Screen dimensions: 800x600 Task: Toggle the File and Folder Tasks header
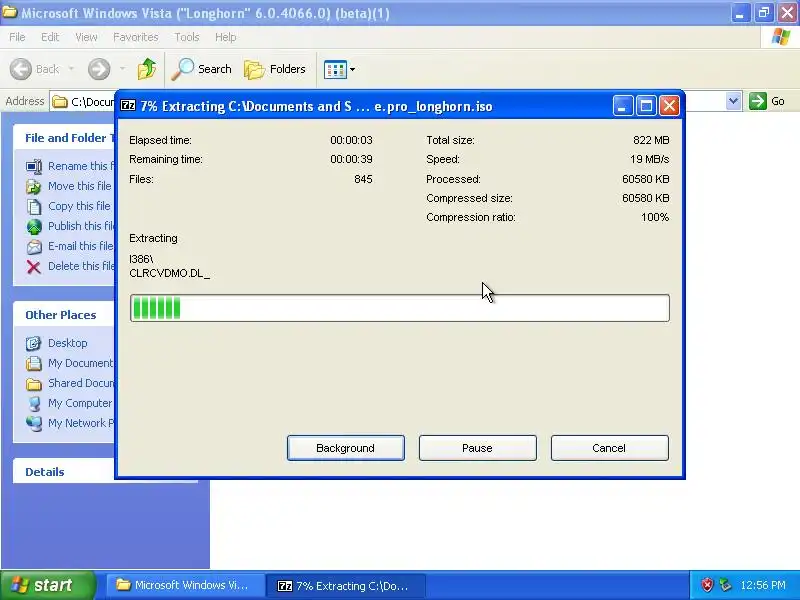tap(64, 138)
